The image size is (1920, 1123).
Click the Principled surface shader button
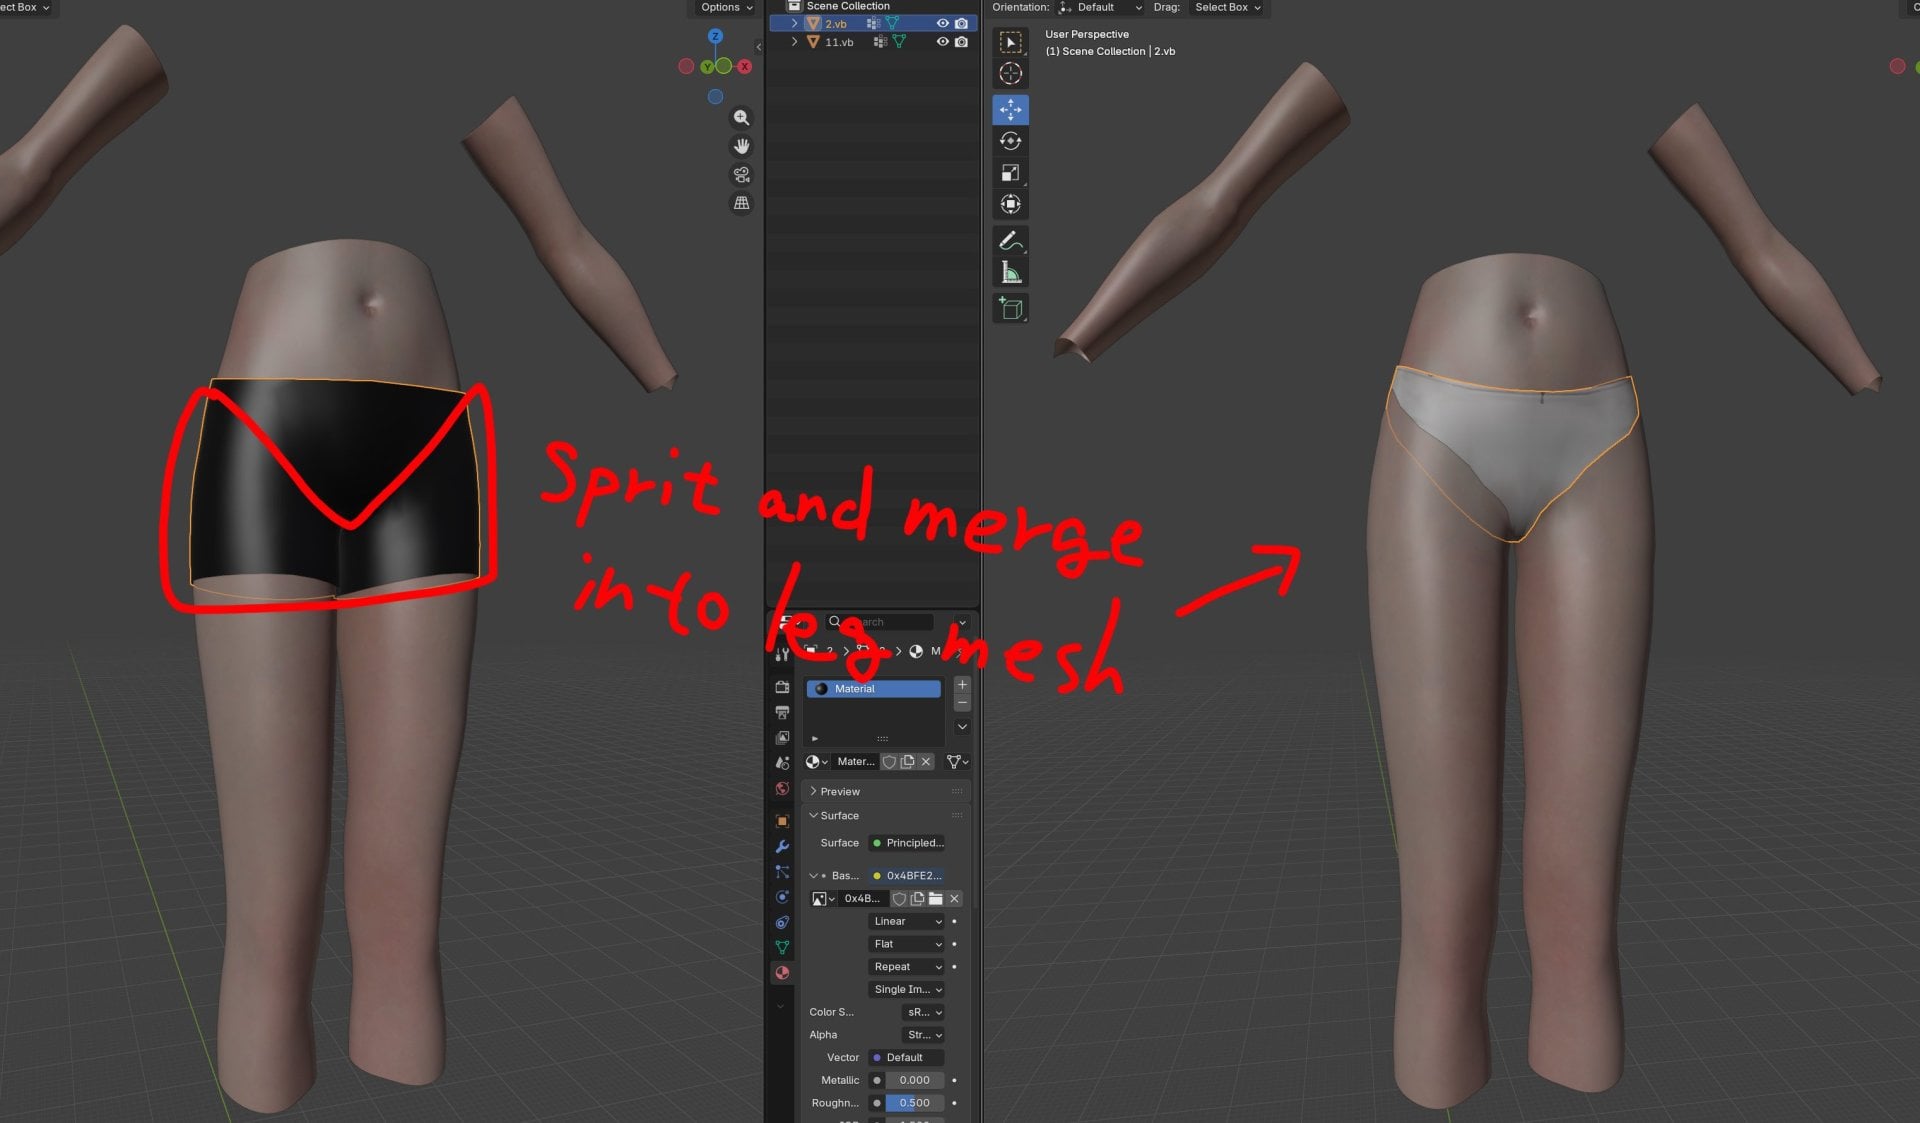tap(906, 844)
